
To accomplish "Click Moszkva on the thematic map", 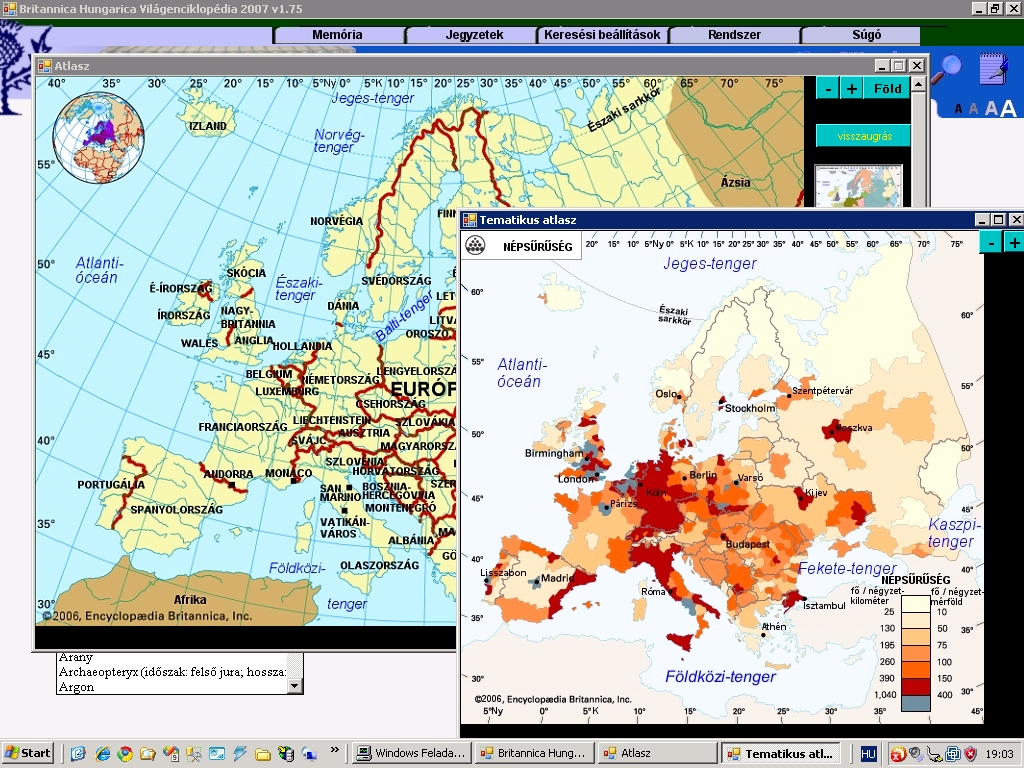I will tap(854, 428).
